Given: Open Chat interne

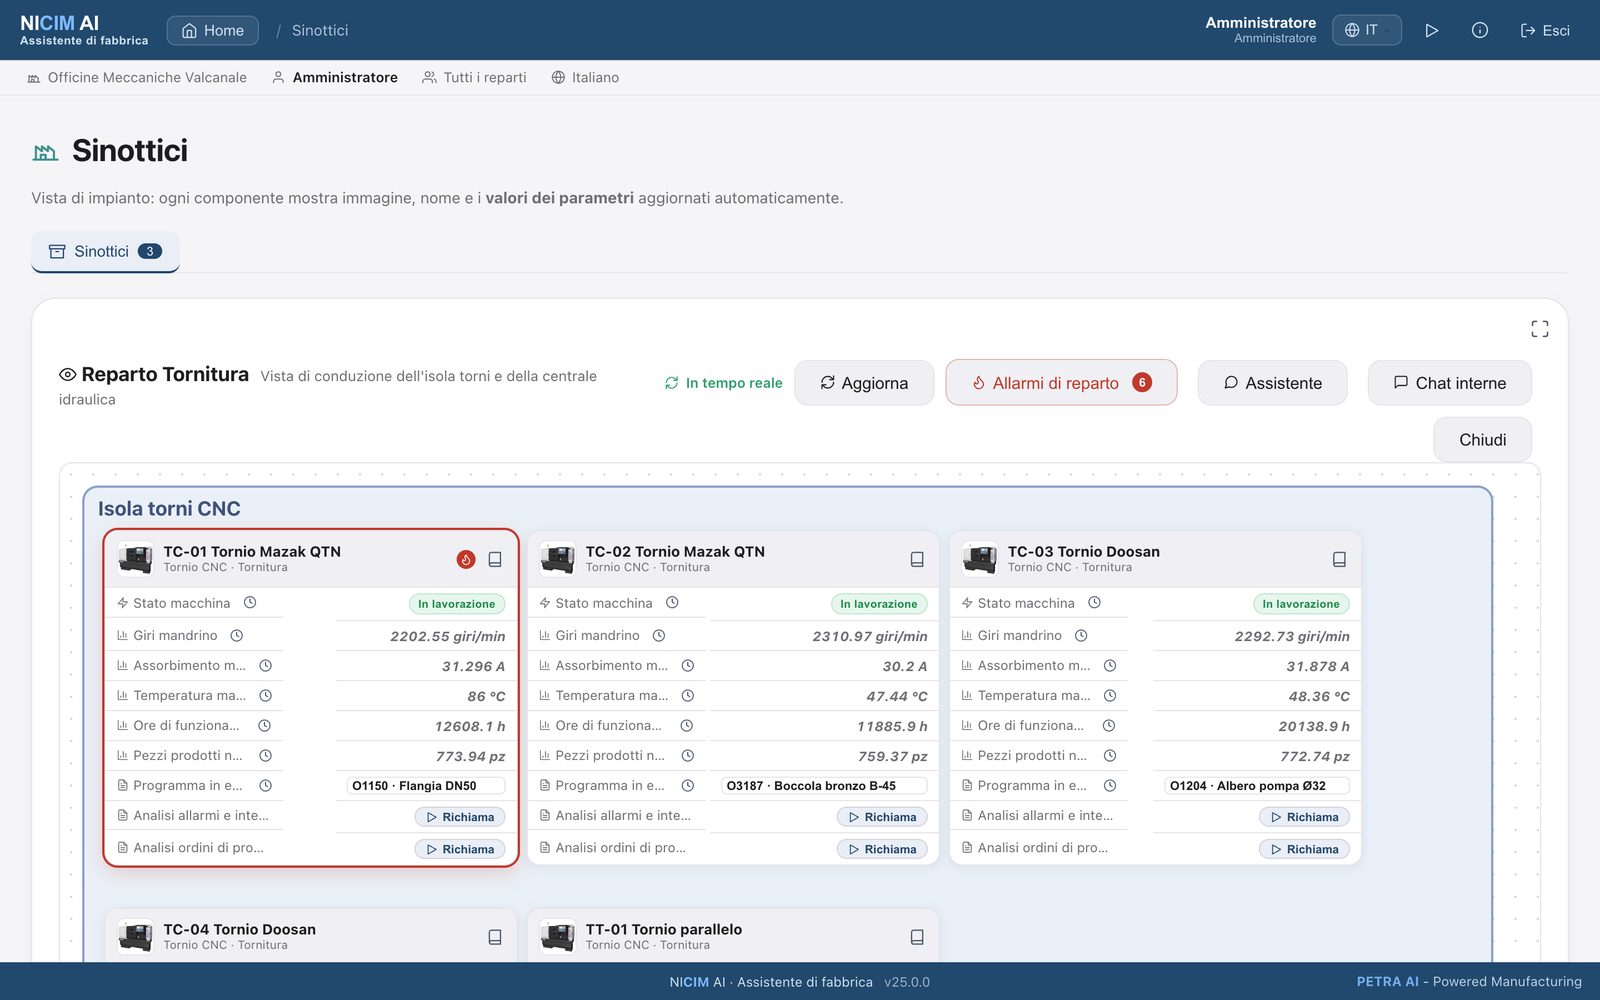Looking at the screenshot, I should pos(1449,383).
